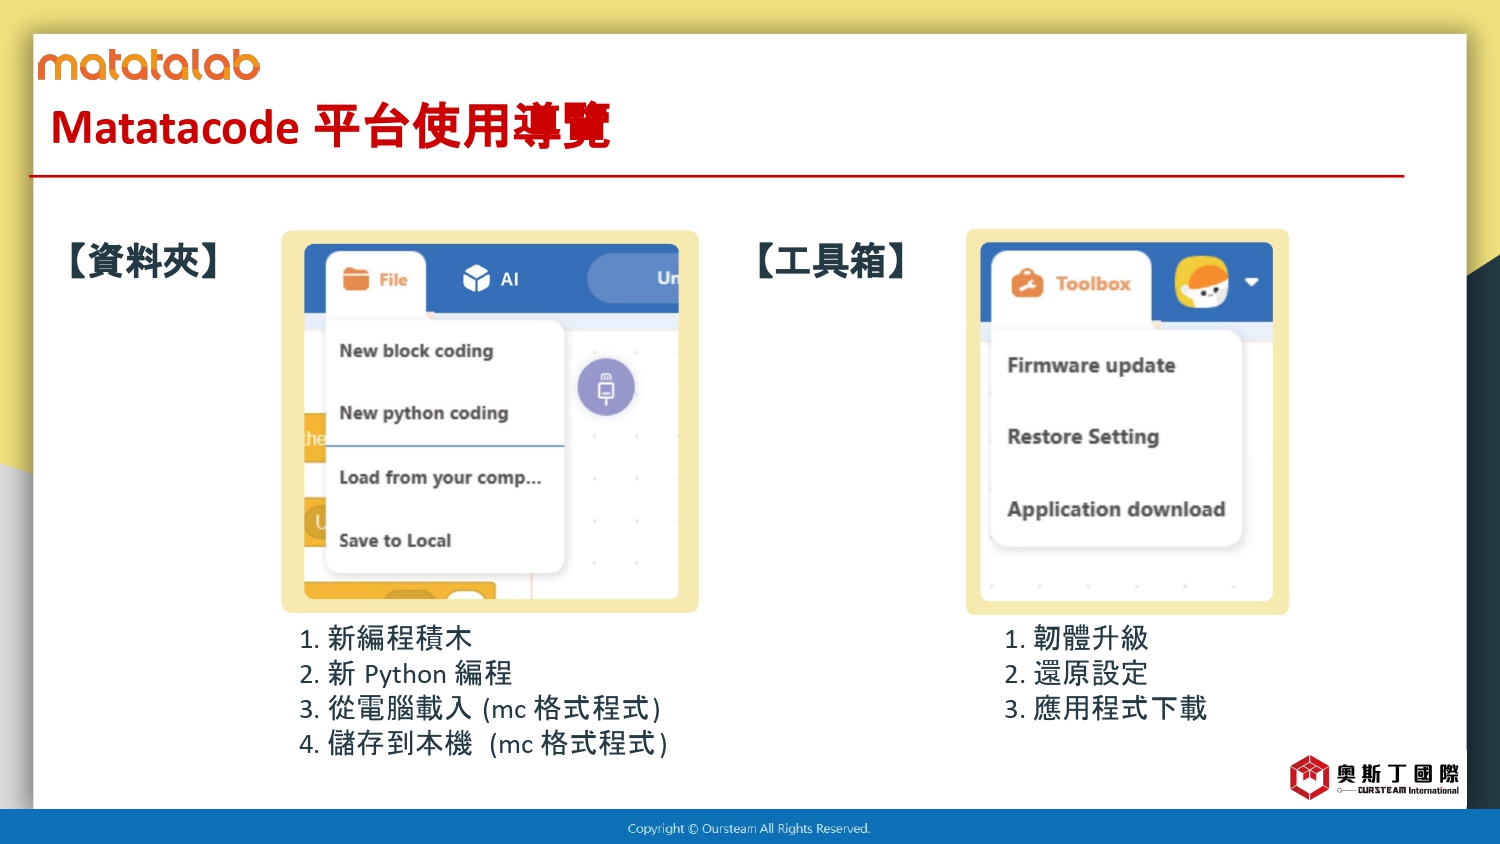The height and width of the screenshot is (844, 1500).
Task: Click the orange folder icon beside File
Action: tap(356, 279)
